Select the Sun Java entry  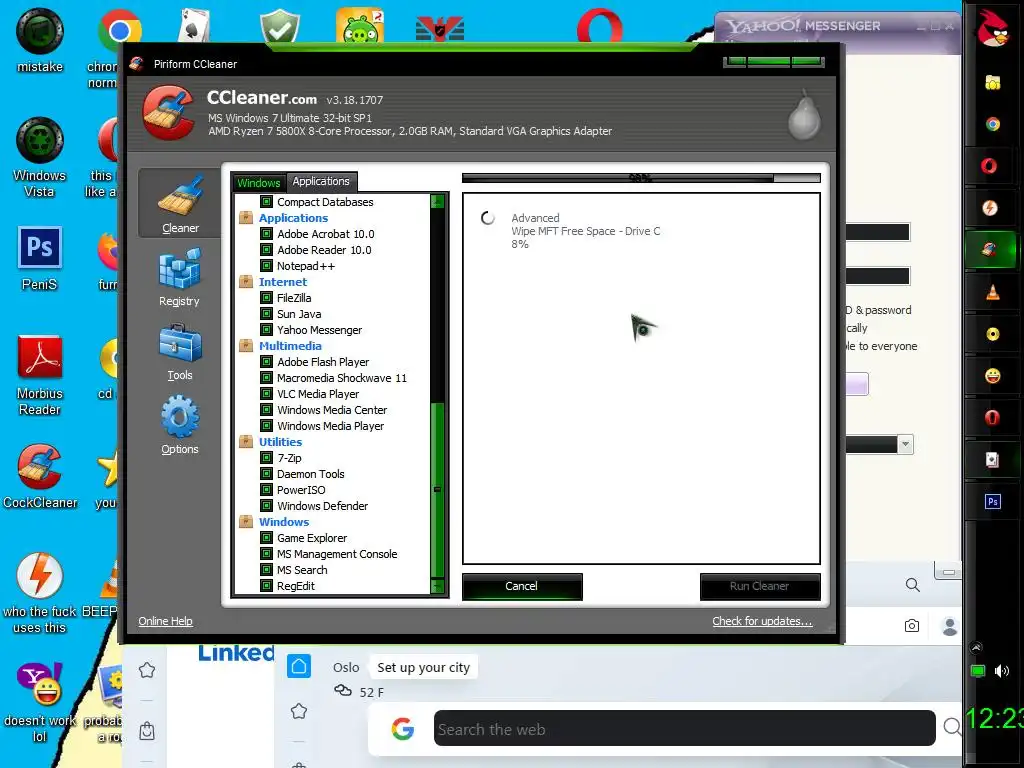[x=299, y=314]
